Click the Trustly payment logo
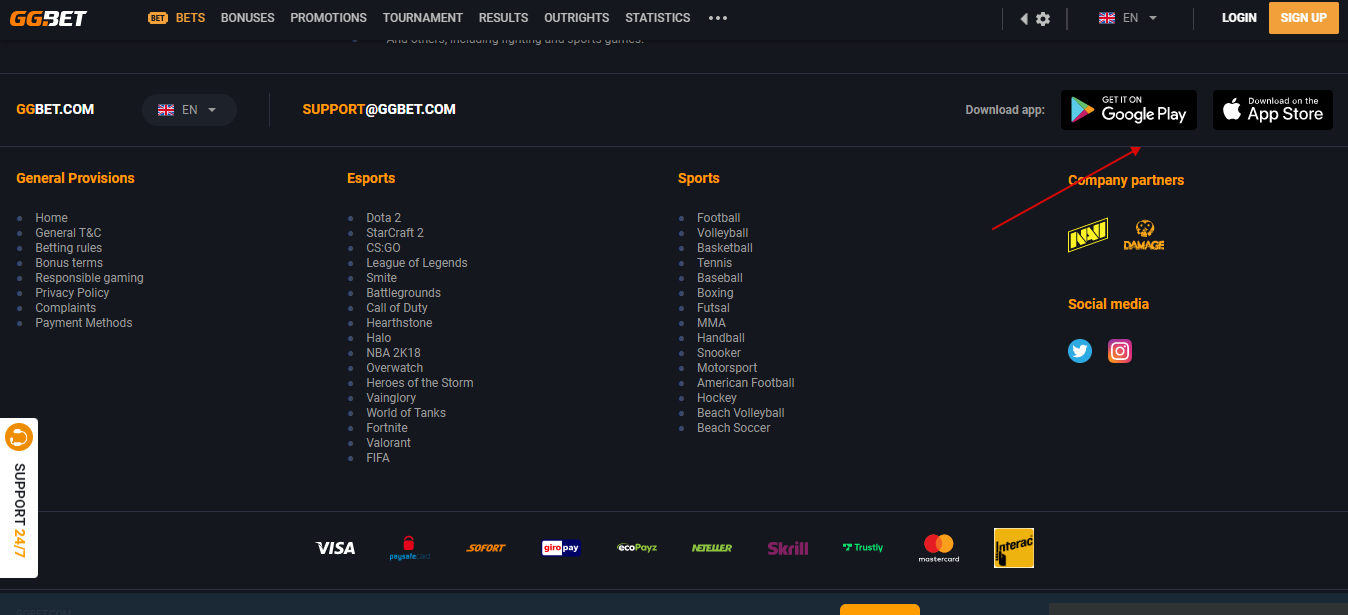Image resolution: width=1348 pixels, height=615 pixels. pos(863,548)
